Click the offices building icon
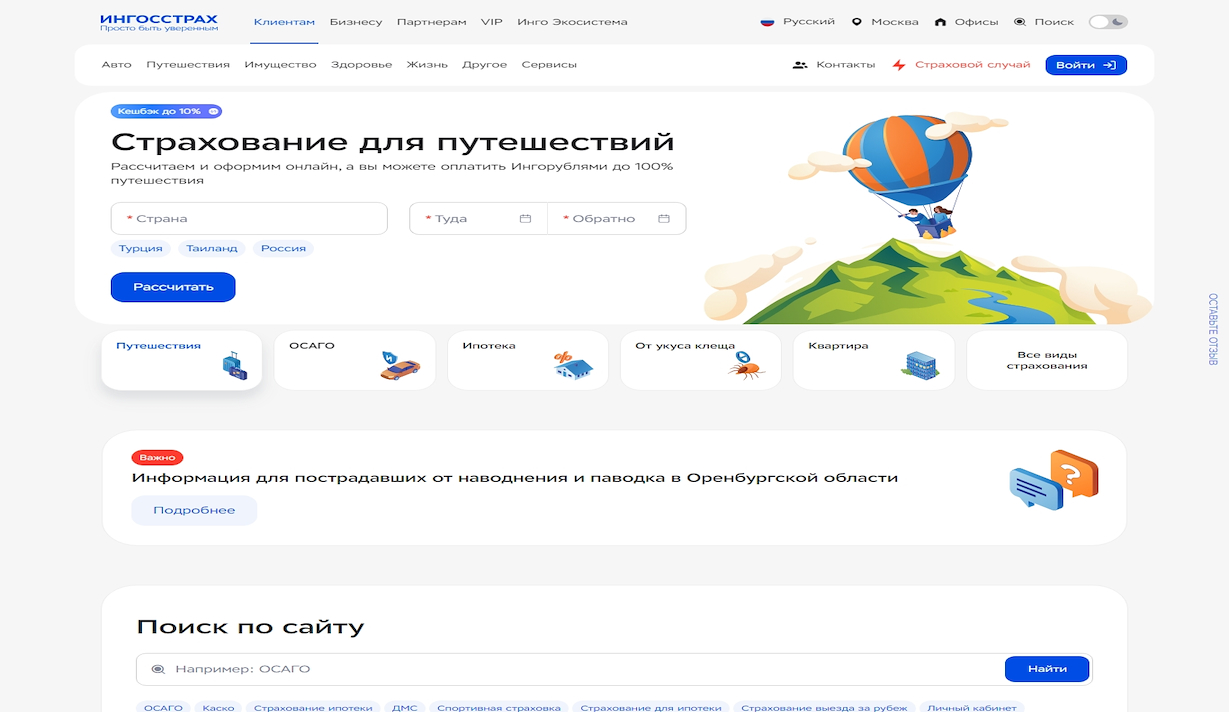Image resolution: width=1229 pixels, height=712 pixels. [940, 22]
